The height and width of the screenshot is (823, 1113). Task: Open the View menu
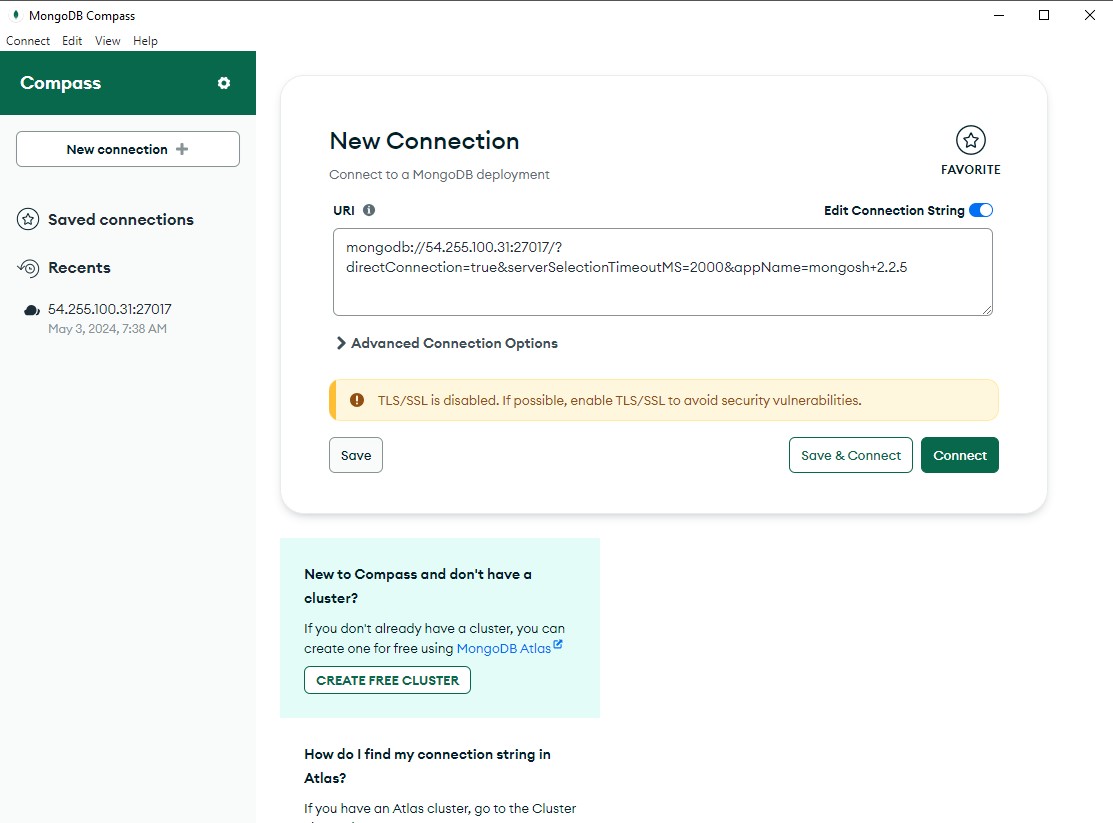[x=107, y=41]
